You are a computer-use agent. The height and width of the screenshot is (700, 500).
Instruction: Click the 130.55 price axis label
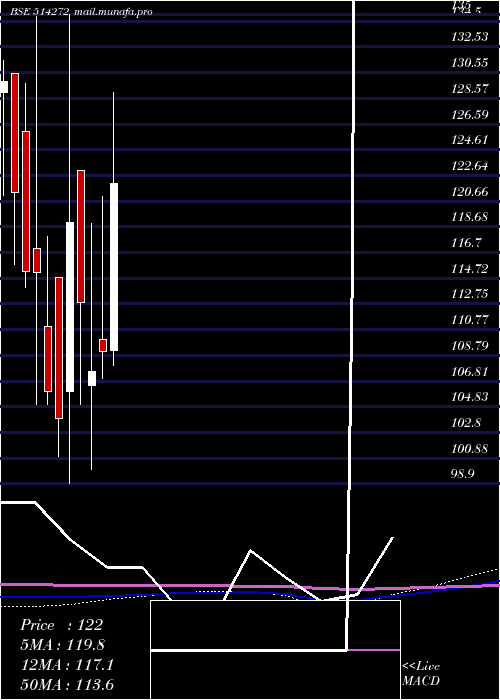point(470,63)
